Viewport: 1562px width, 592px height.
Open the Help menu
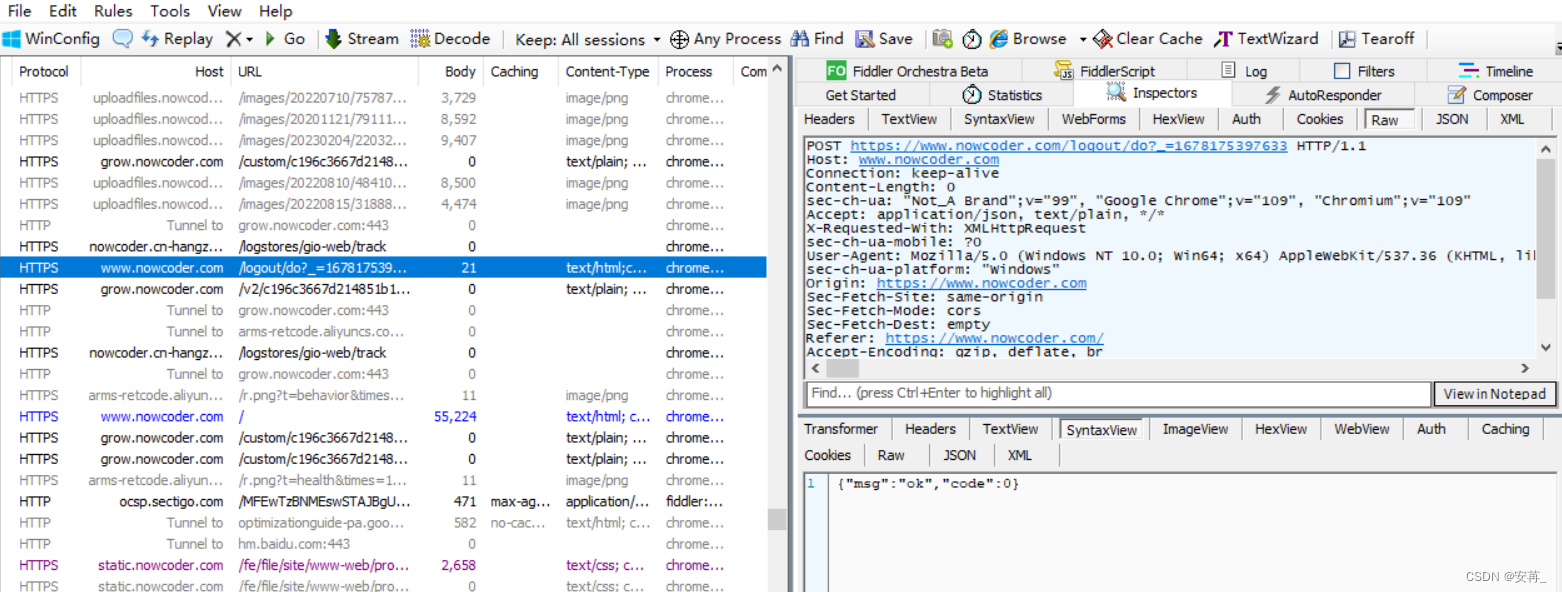tap(275, 11)
